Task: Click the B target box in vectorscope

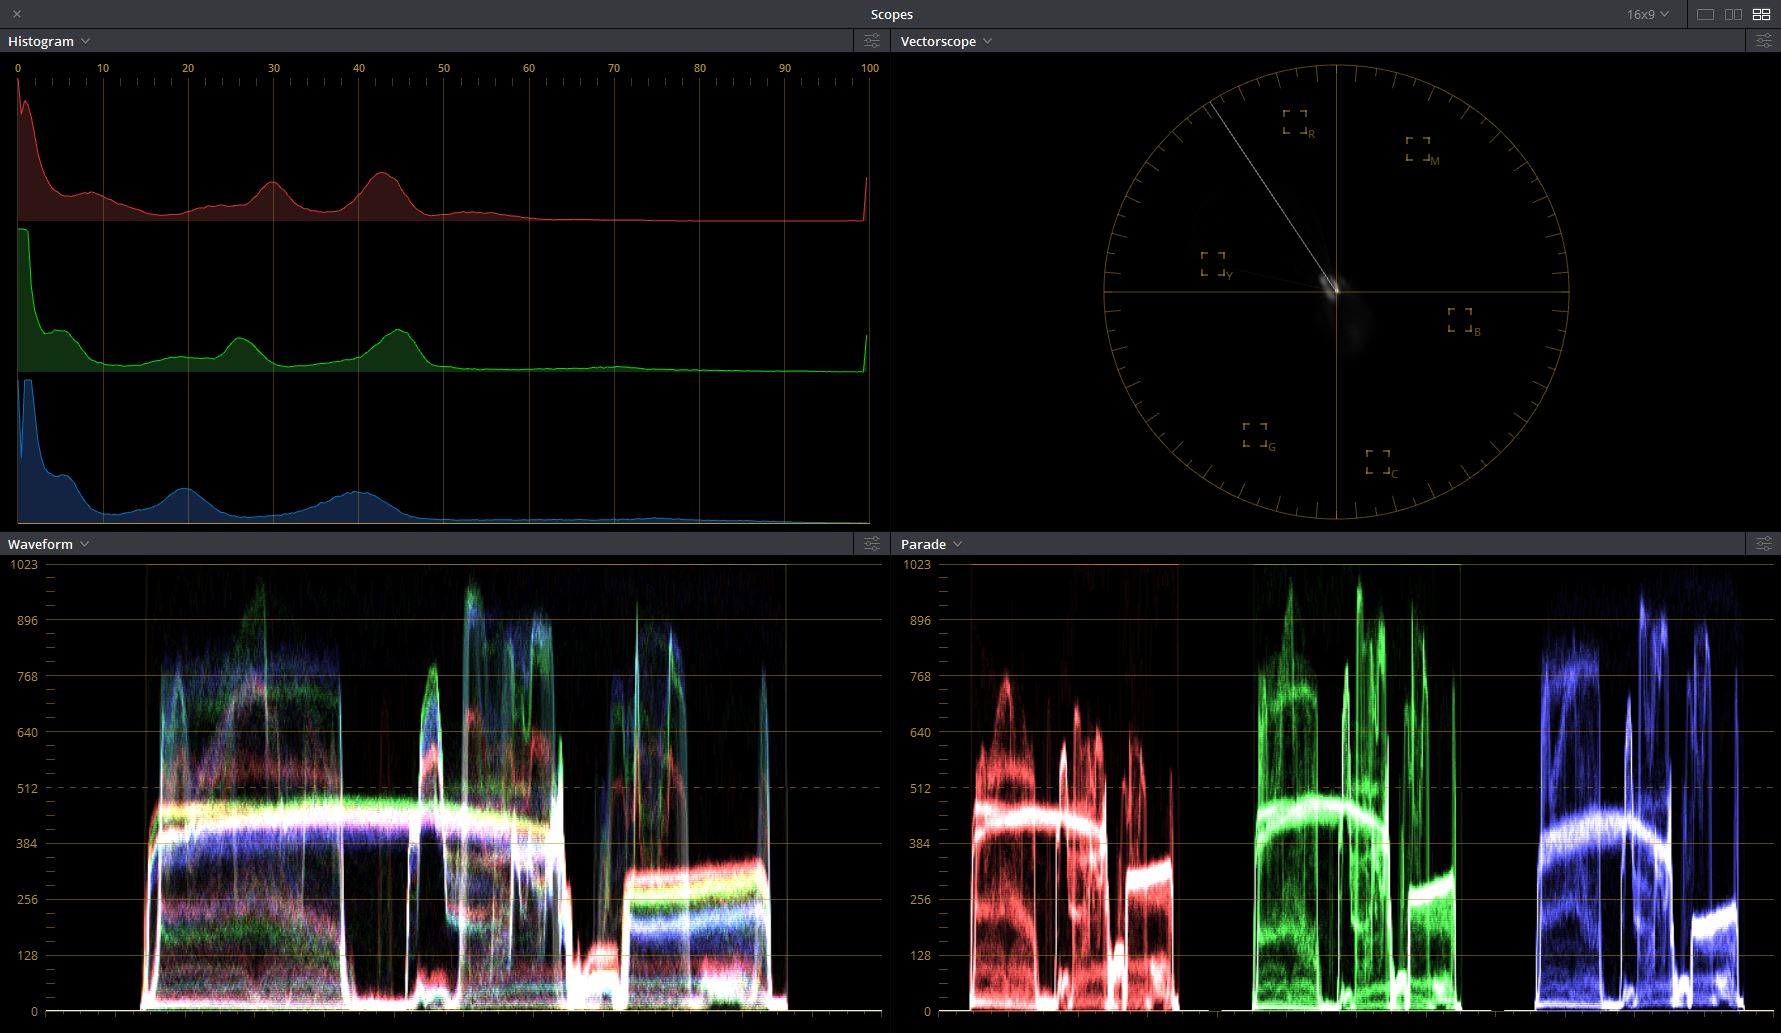Action: (x=1460, y=320)
